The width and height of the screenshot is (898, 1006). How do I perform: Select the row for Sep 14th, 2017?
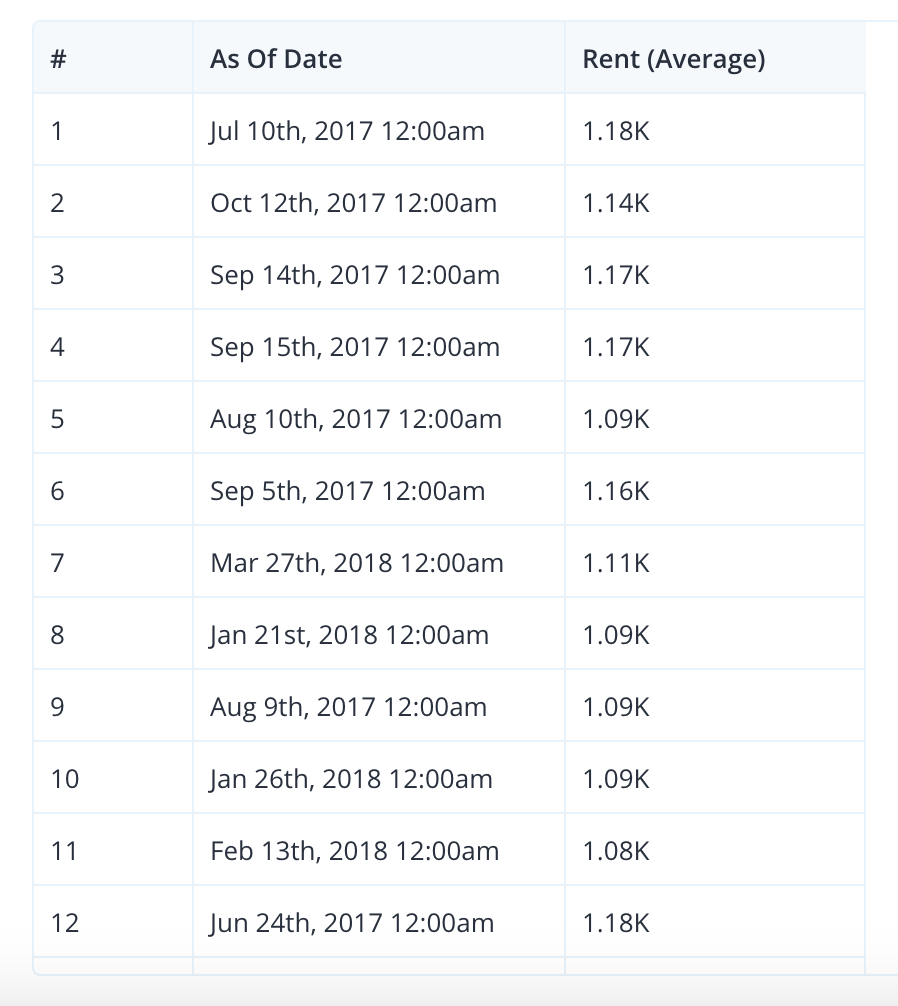point(354,274)
